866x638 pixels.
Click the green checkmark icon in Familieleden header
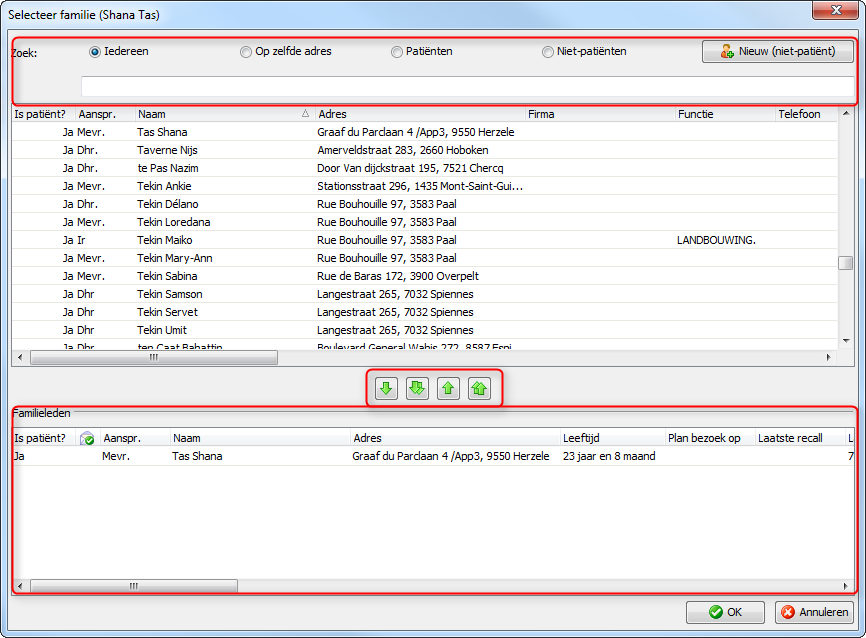pos(86,437)
